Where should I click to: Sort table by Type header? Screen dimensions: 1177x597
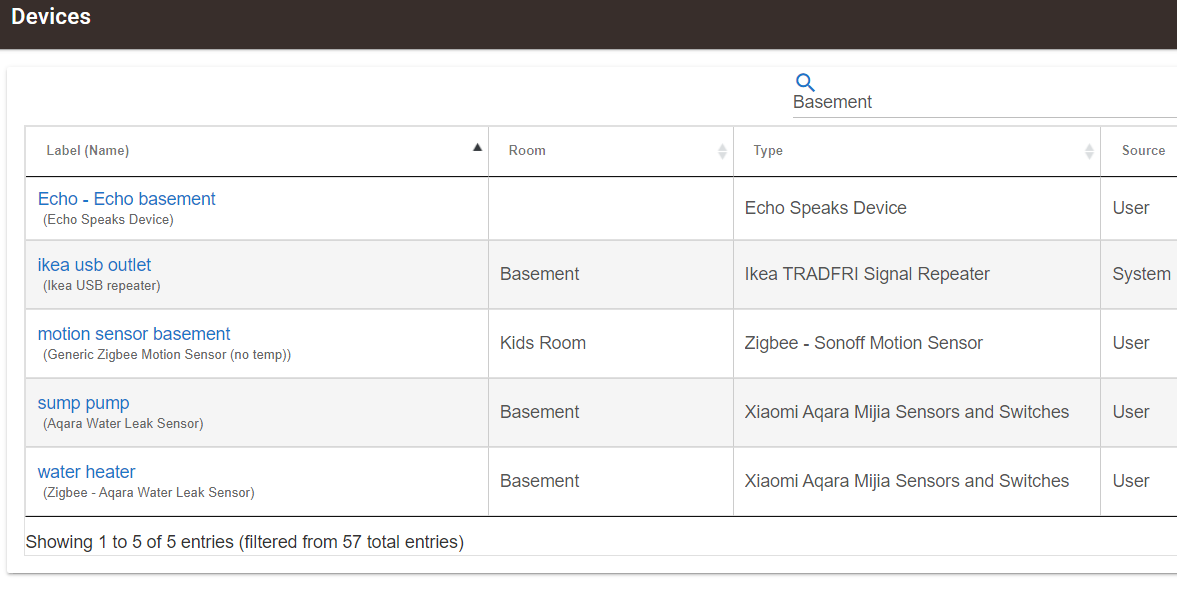(x=768, y=150)
